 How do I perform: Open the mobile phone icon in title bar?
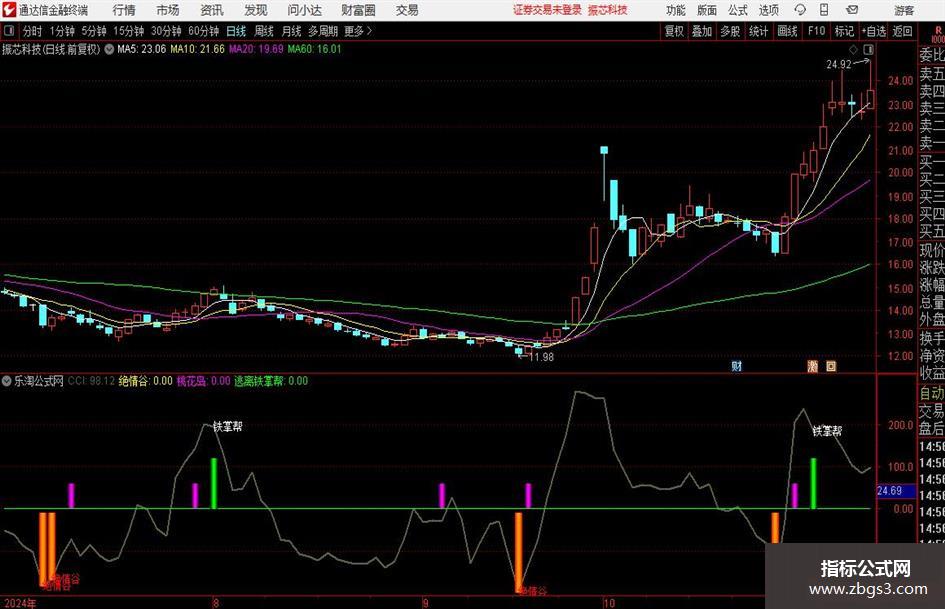coord(824,10)
